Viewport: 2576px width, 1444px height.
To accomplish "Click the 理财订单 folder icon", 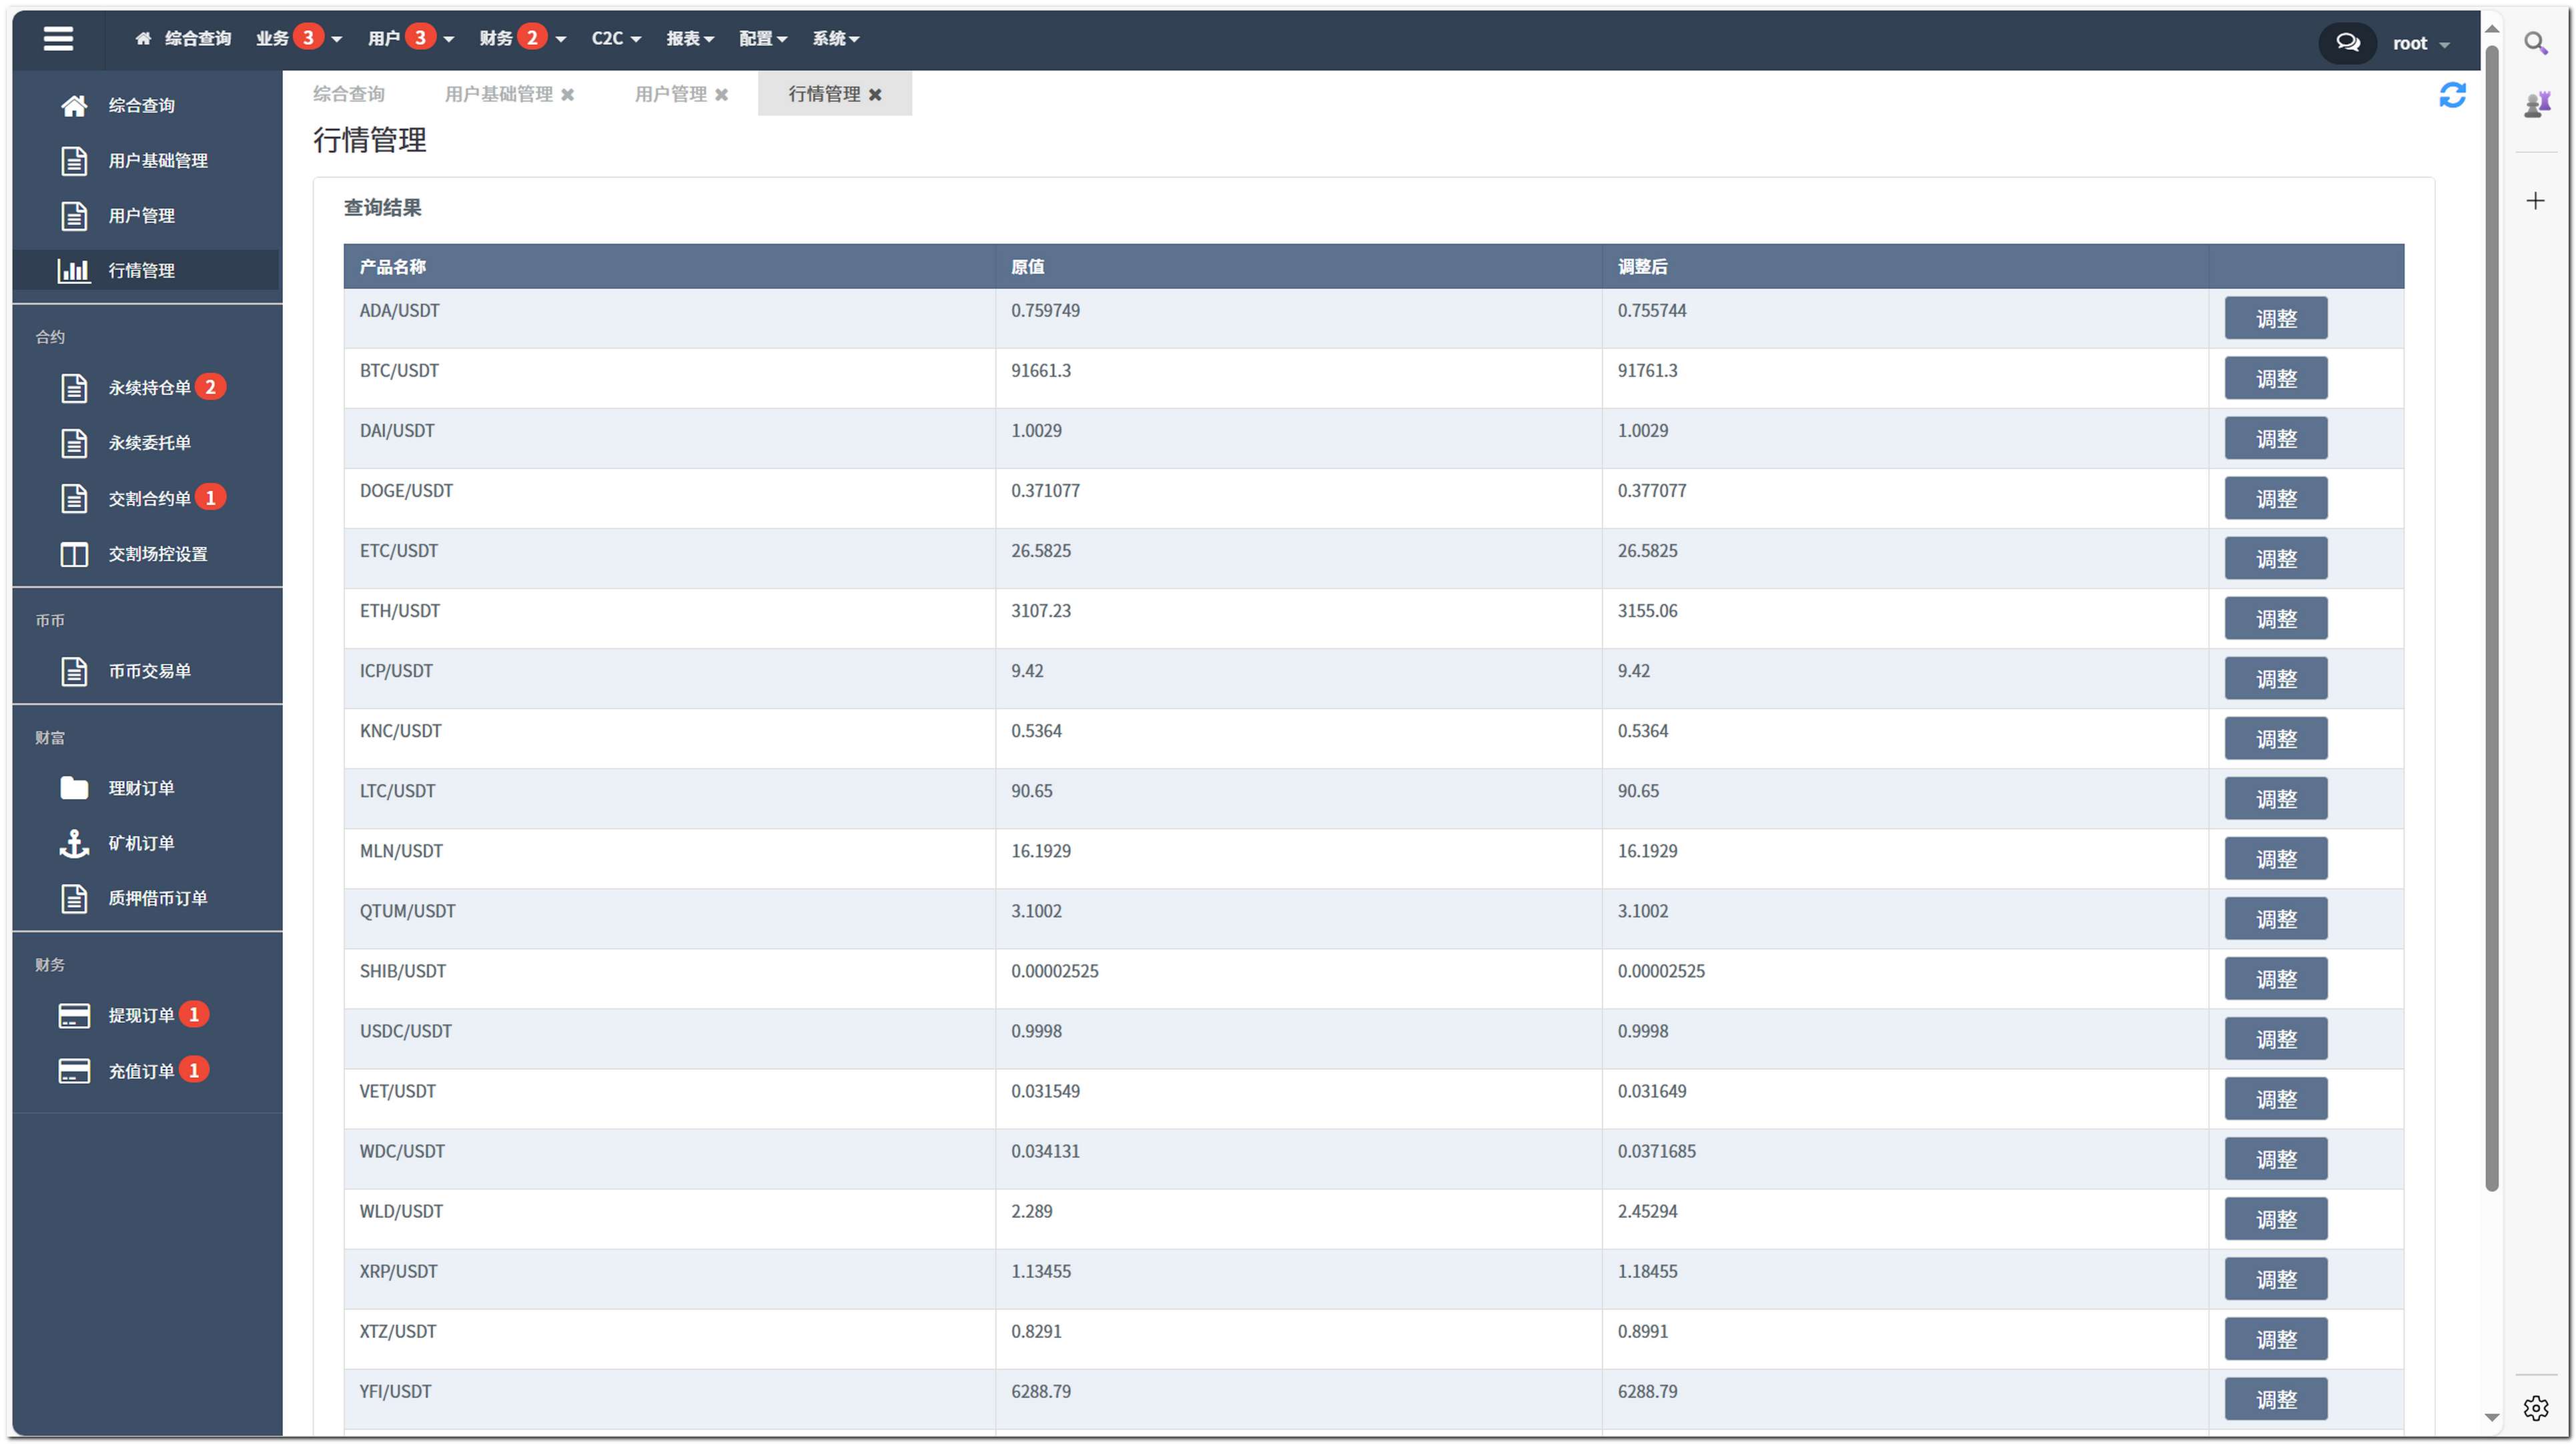I will 74,788.
